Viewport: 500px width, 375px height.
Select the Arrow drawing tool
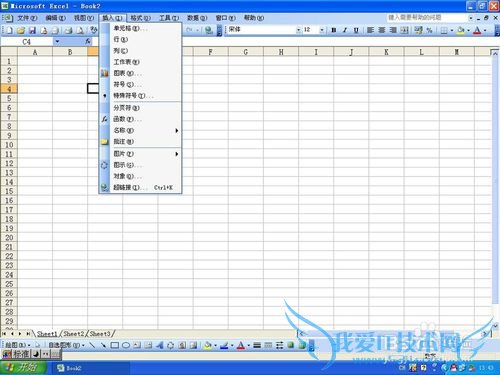(x=103, y=345)
